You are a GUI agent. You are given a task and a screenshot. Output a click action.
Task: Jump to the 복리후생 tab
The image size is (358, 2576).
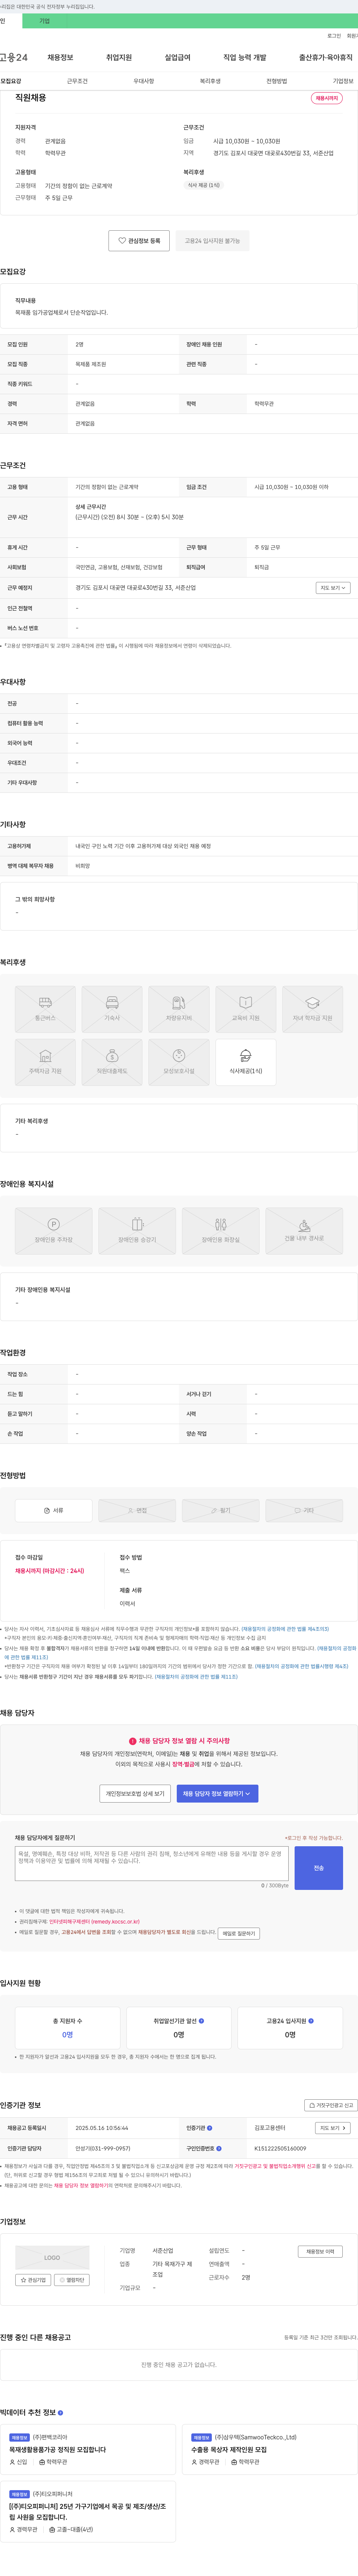210,81
